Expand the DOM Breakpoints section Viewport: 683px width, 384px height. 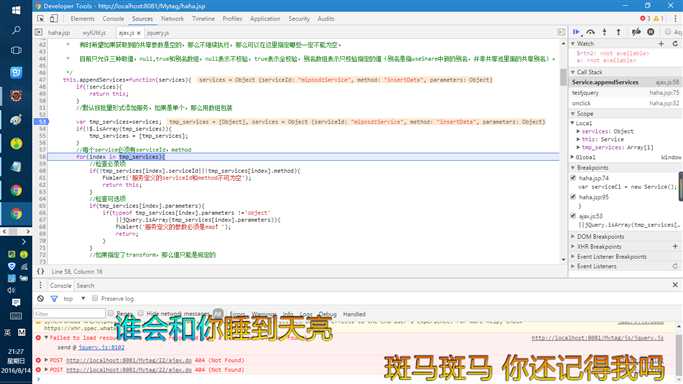[x=573, y=236]
